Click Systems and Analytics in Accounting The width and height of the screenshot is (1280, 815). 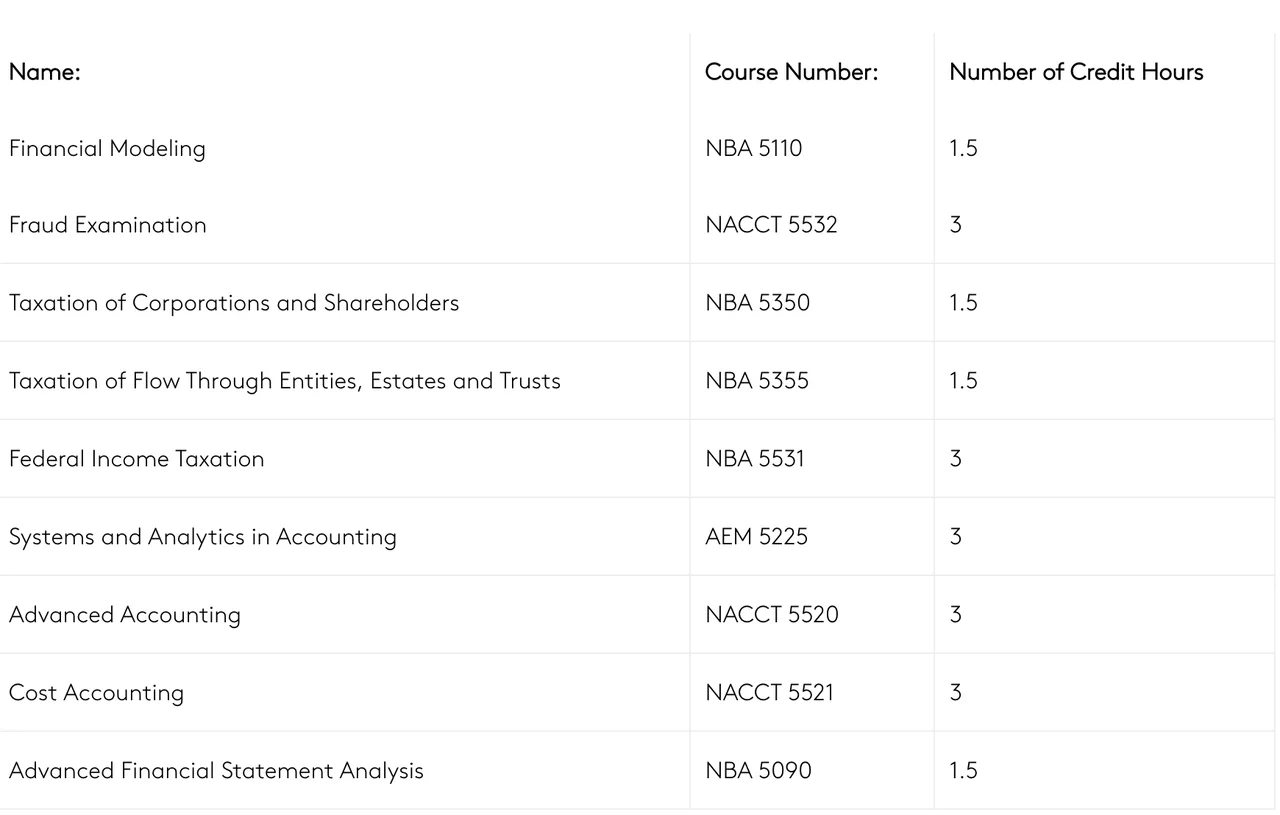[203, 537]
